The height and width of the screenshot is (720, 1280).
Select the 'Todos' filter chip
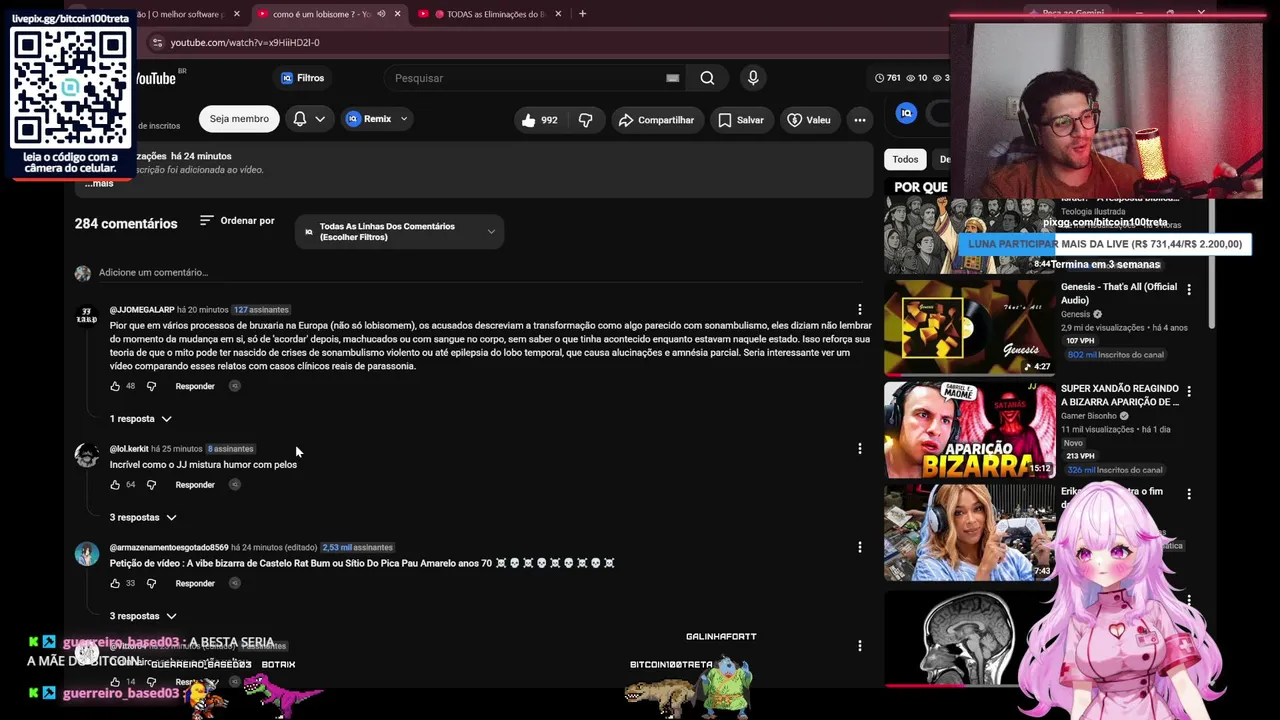click(x=905, y=159)
